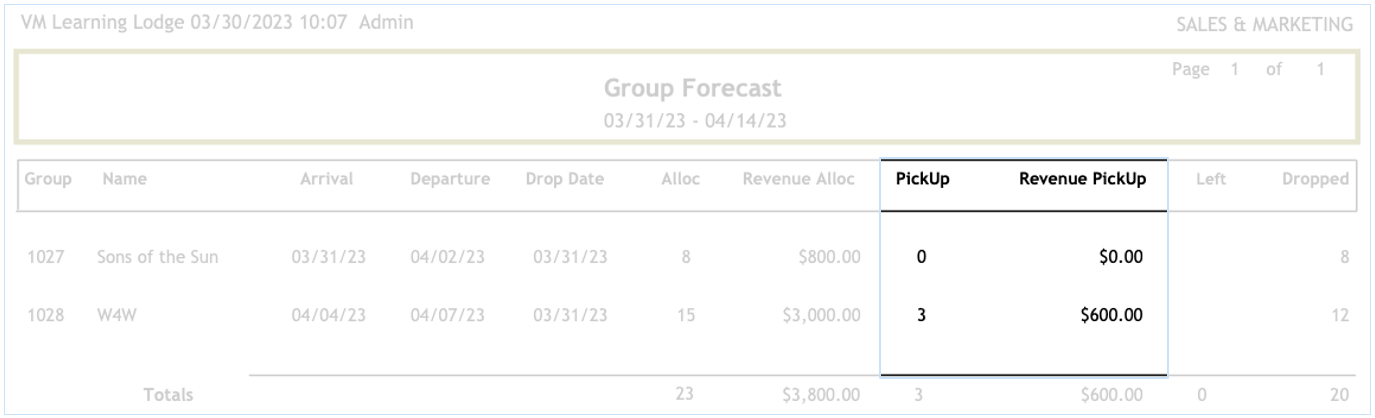
Task: Click the 04/07/23 departure date
Action: 447,316
